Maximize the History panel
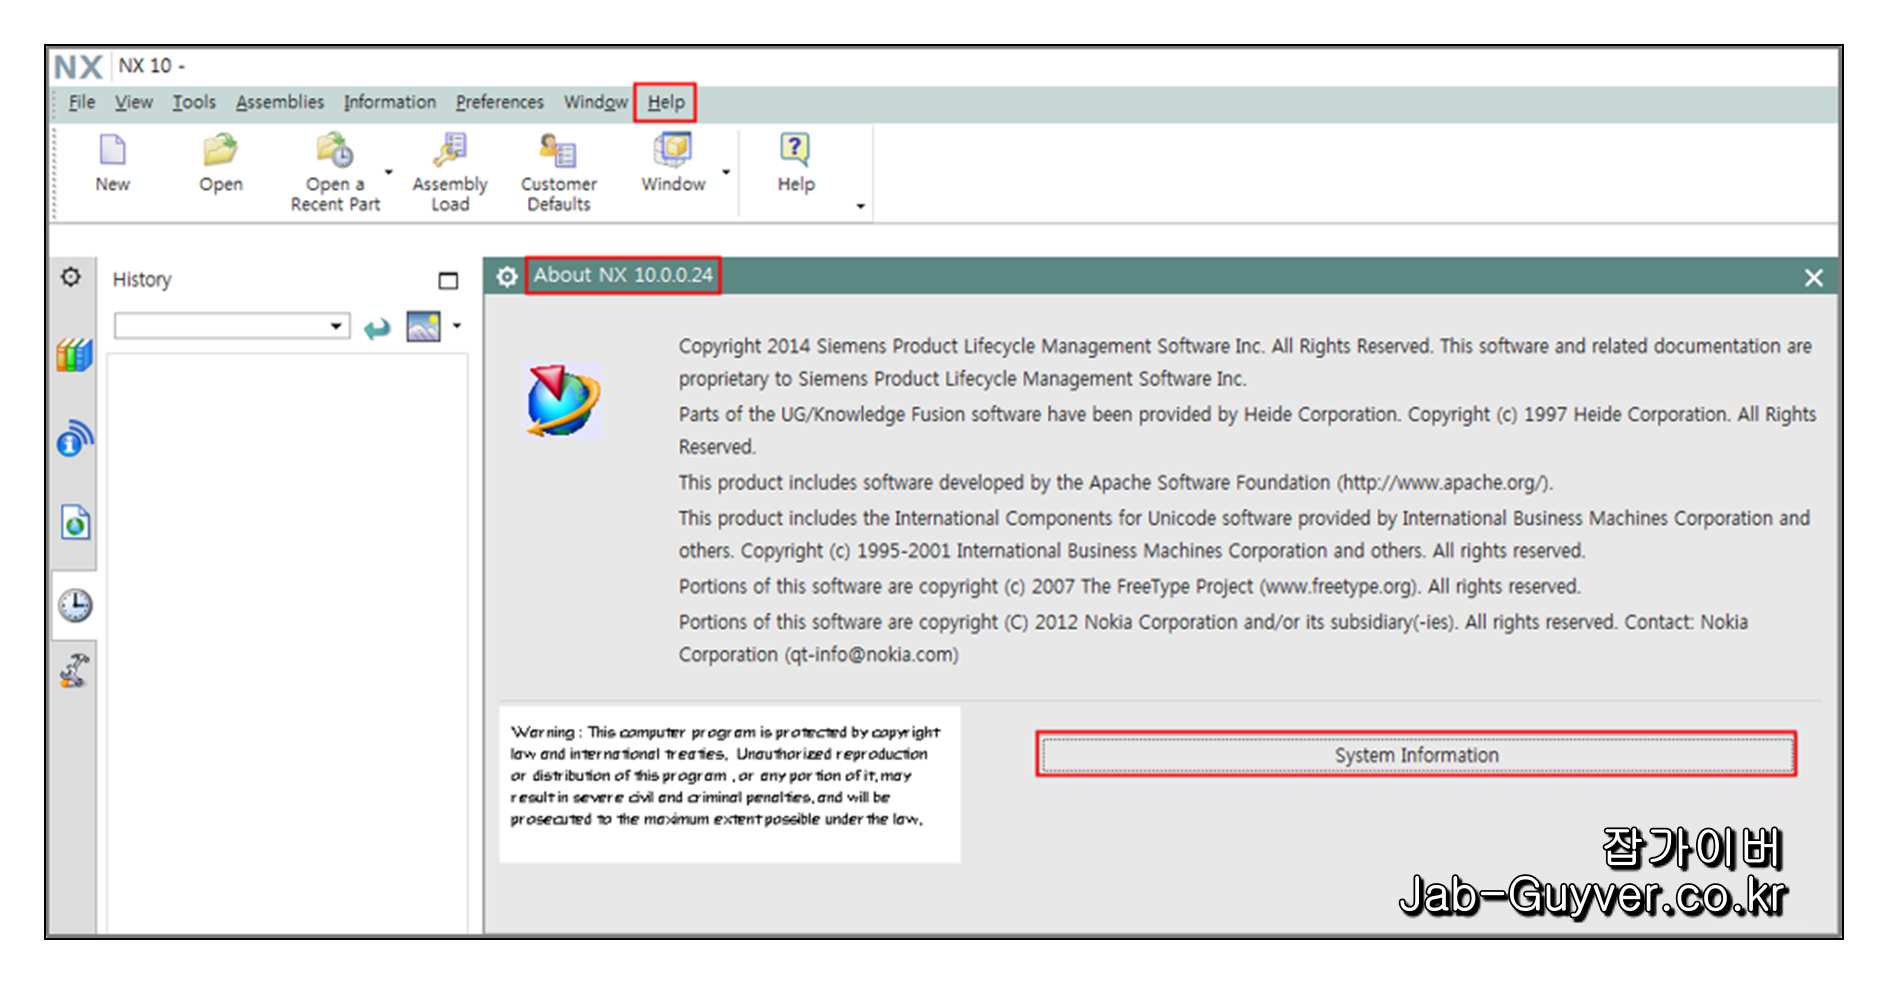The height and width of the screenshot is (984, 1888). coord(448,281)
